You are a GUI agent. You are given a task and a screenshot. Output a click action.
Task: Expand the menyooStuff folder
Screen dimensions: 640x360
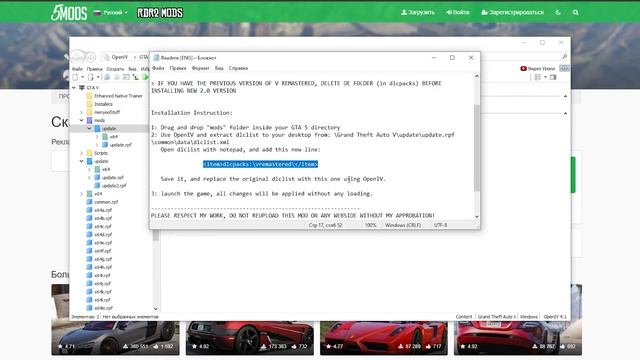(x=81, y=112)
